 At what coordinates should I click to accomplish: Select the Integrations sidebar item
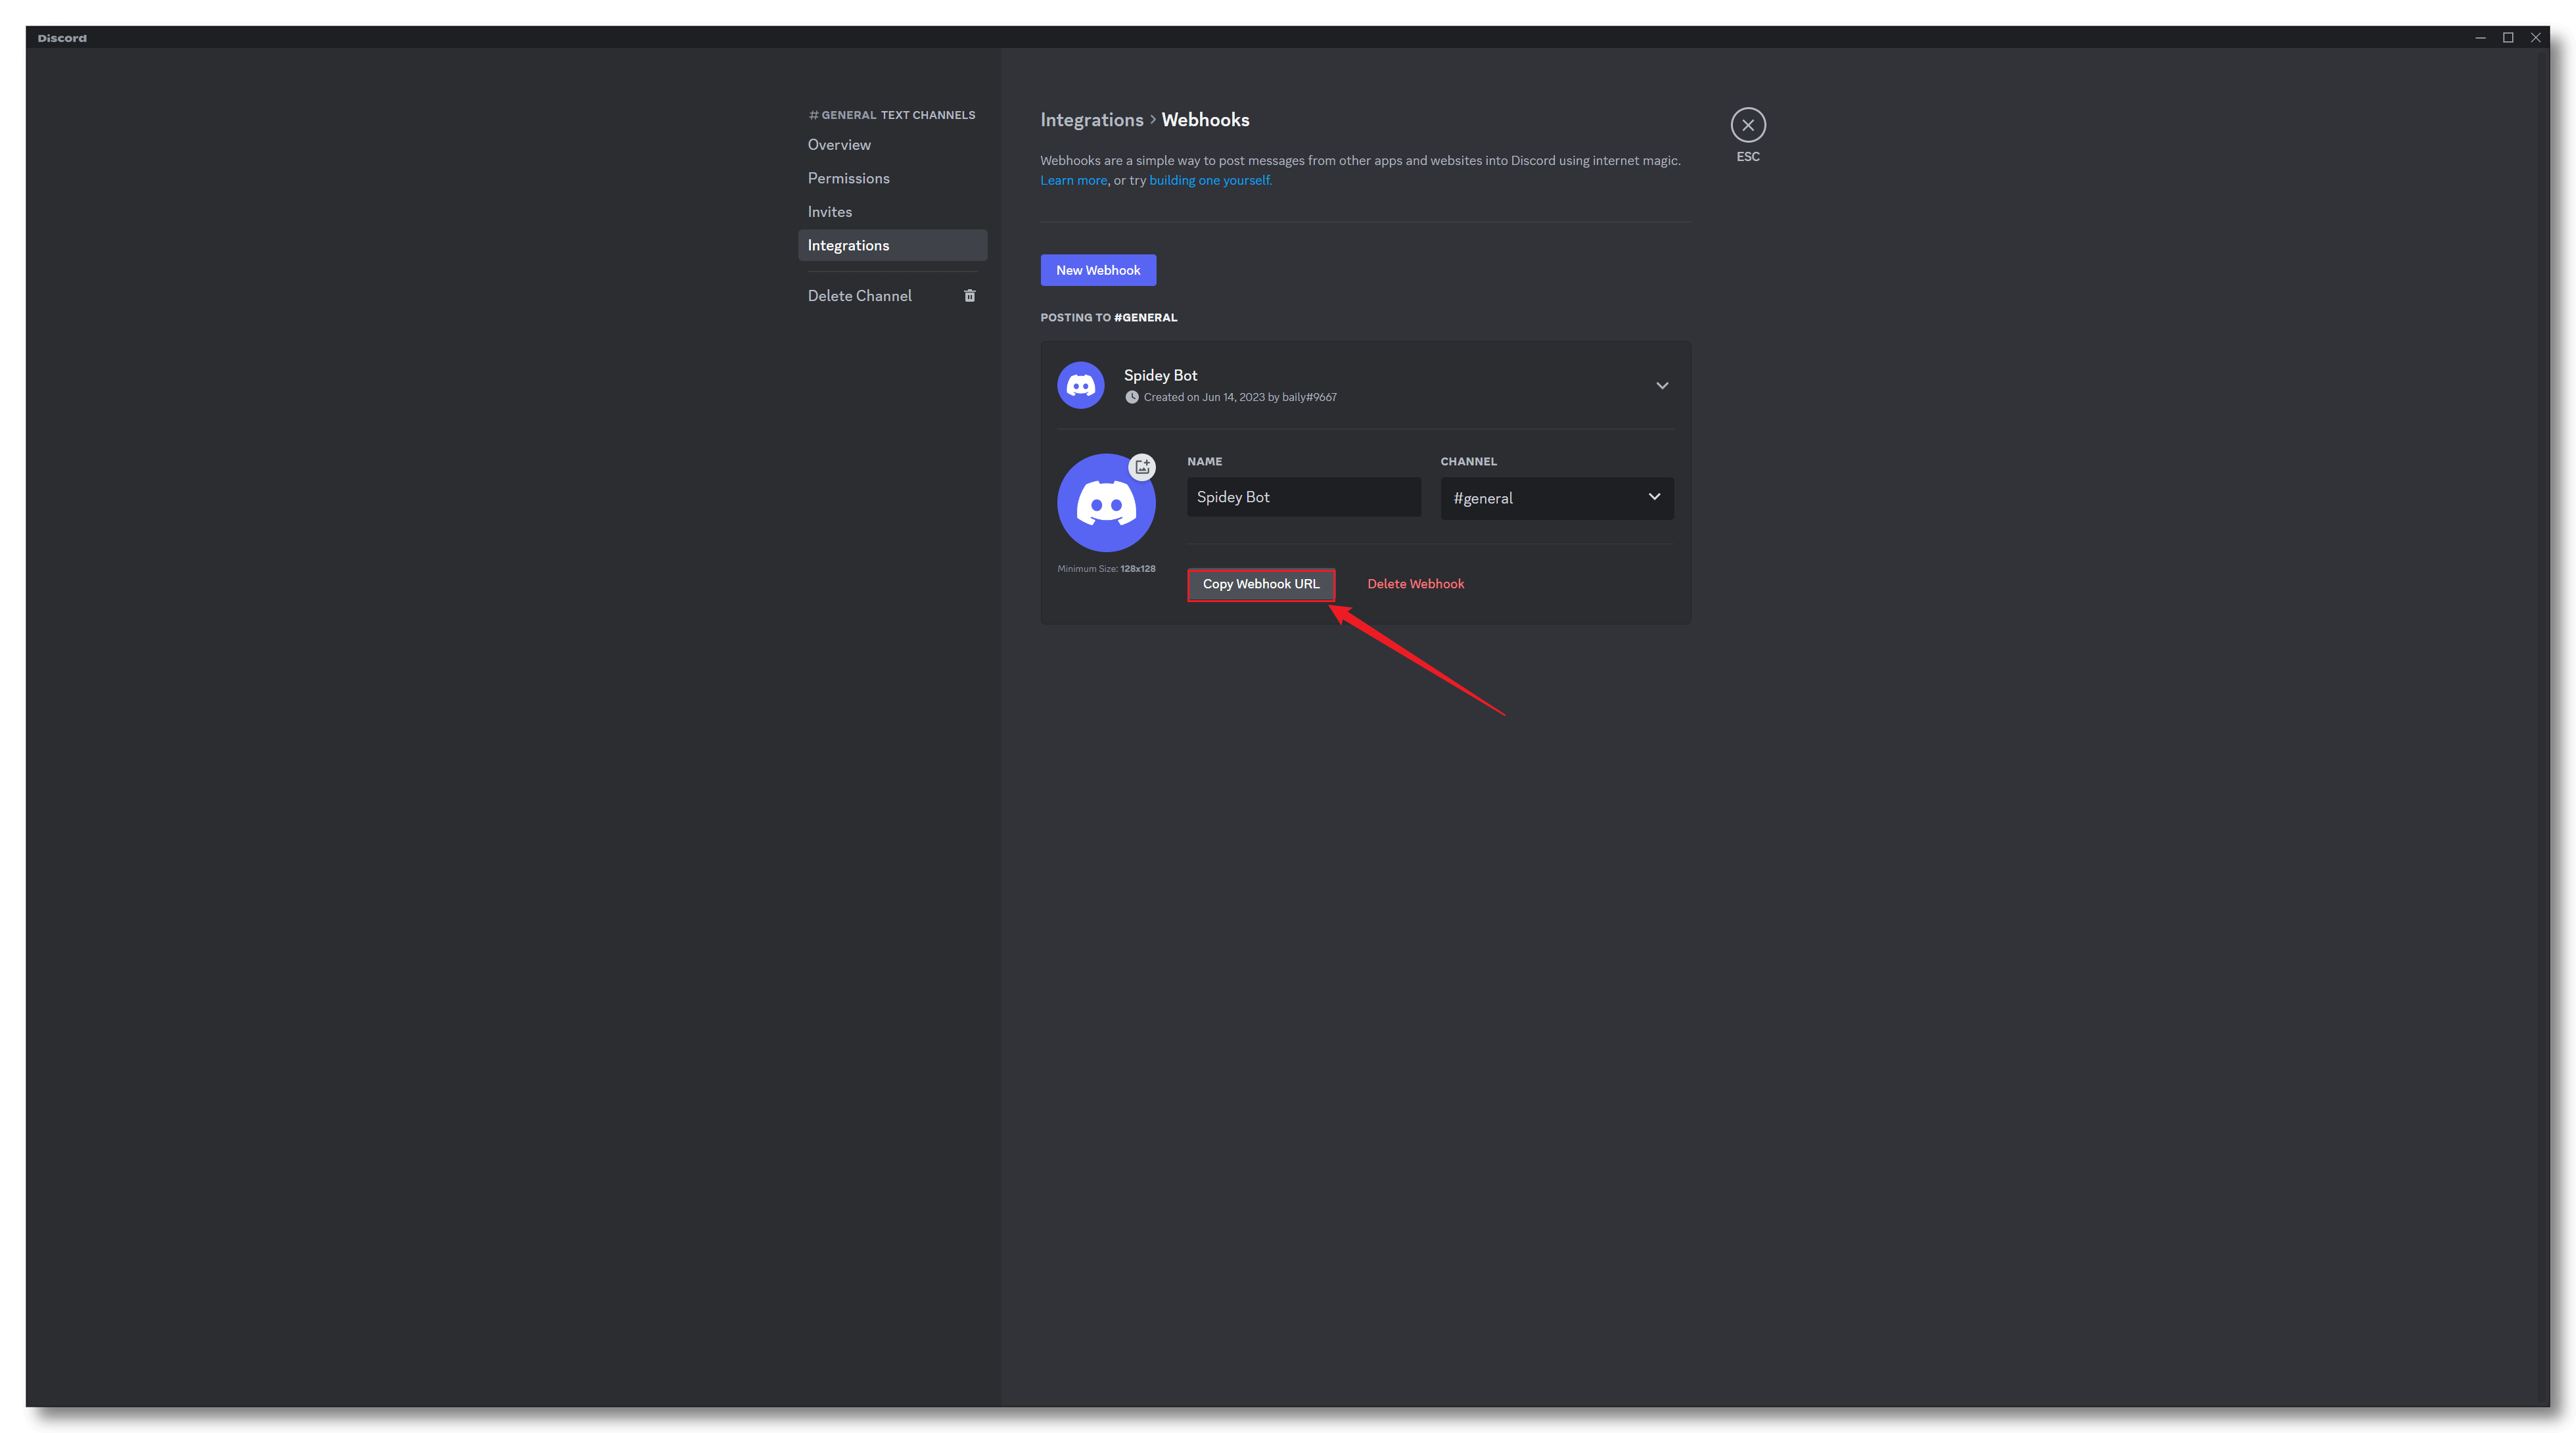848,246
